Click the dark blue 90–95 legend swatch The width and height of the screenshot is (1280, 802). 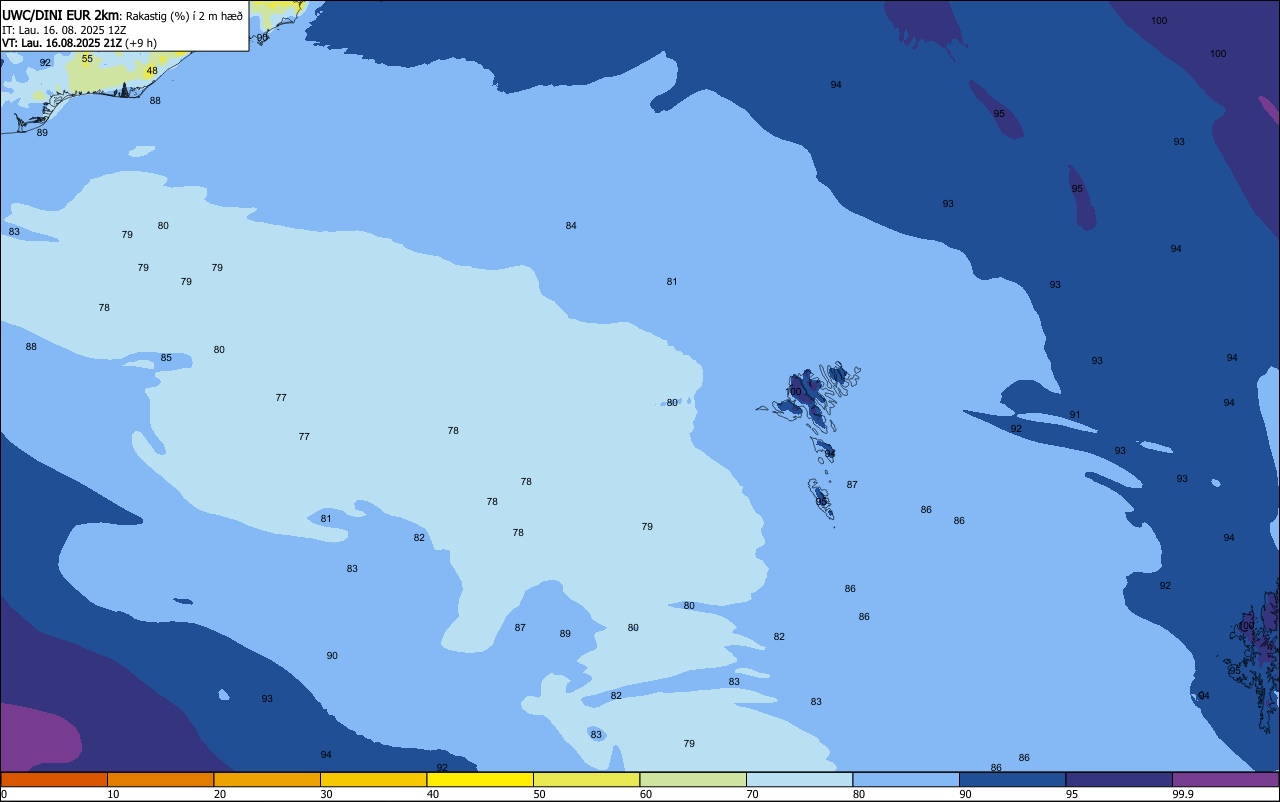pos(1012,779)
